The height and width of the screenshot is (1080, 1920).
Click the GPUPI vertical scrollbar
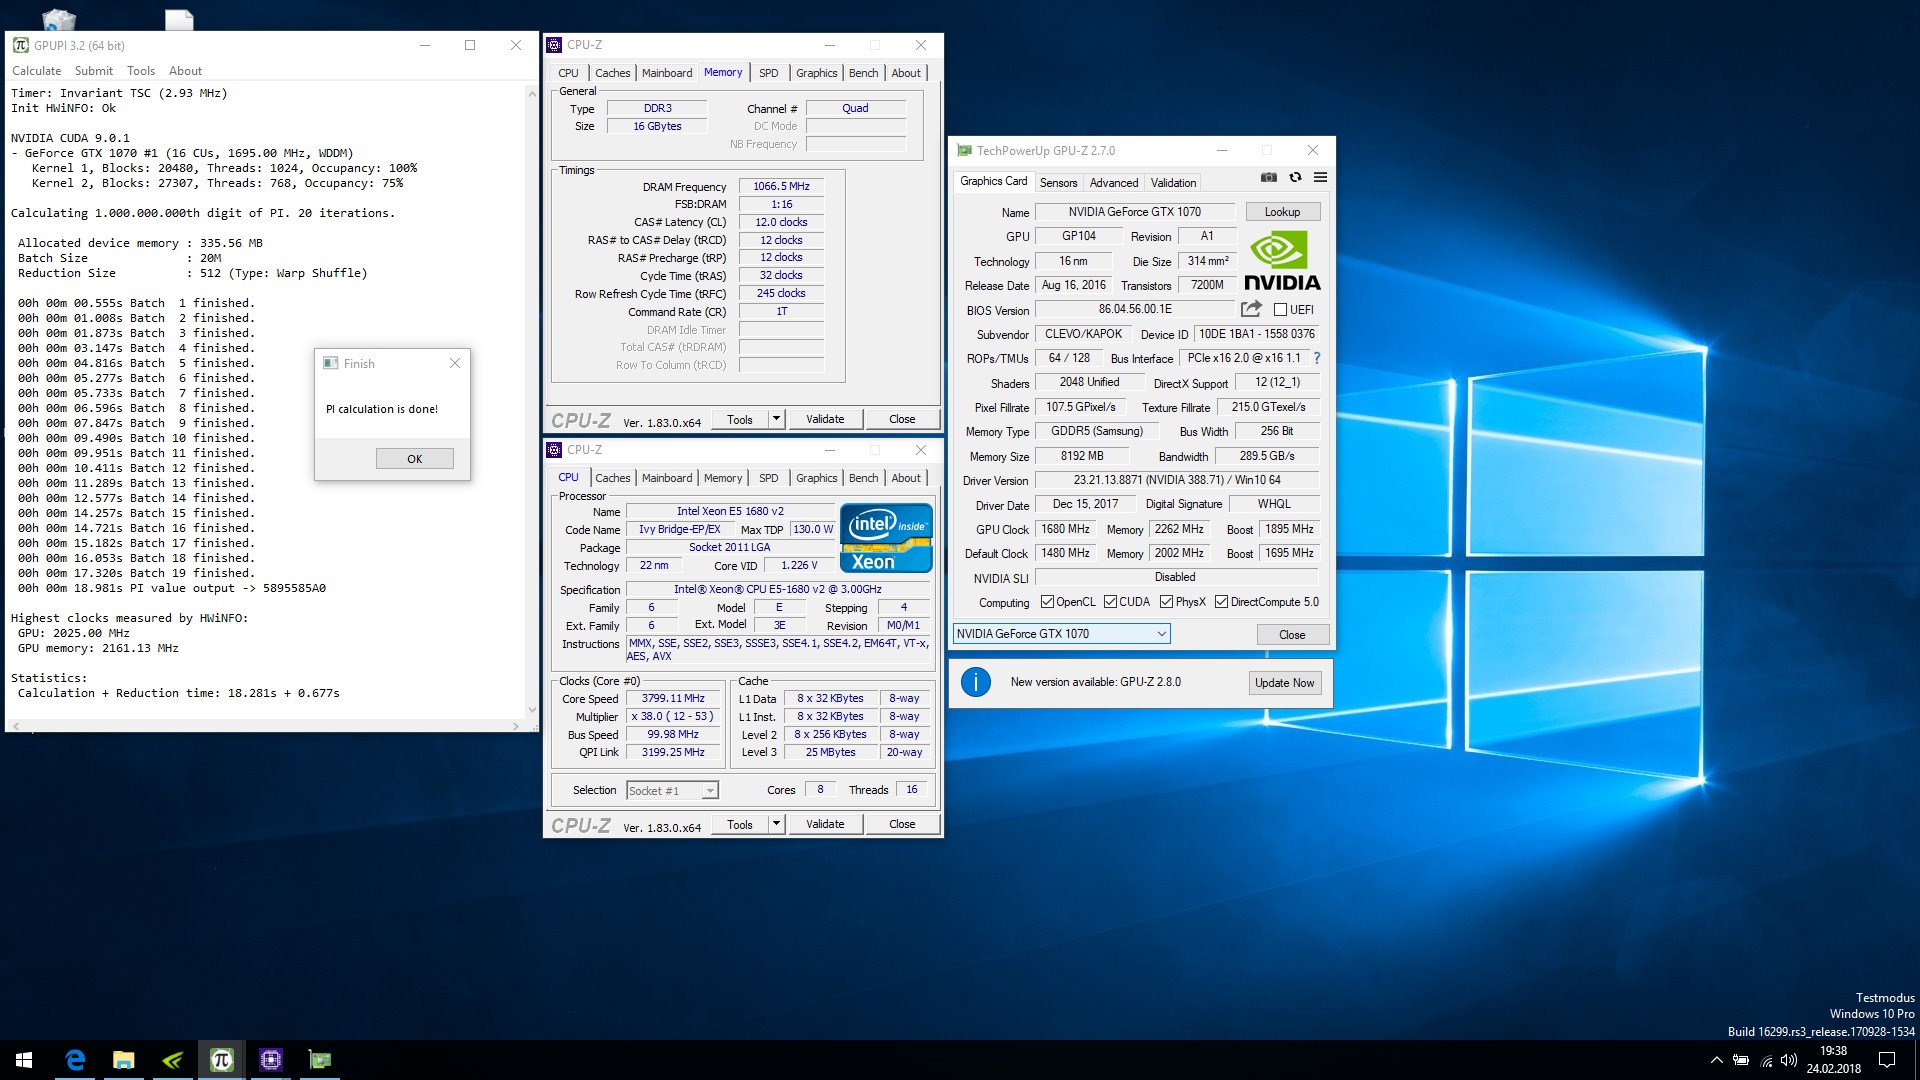tap(531, 402)
